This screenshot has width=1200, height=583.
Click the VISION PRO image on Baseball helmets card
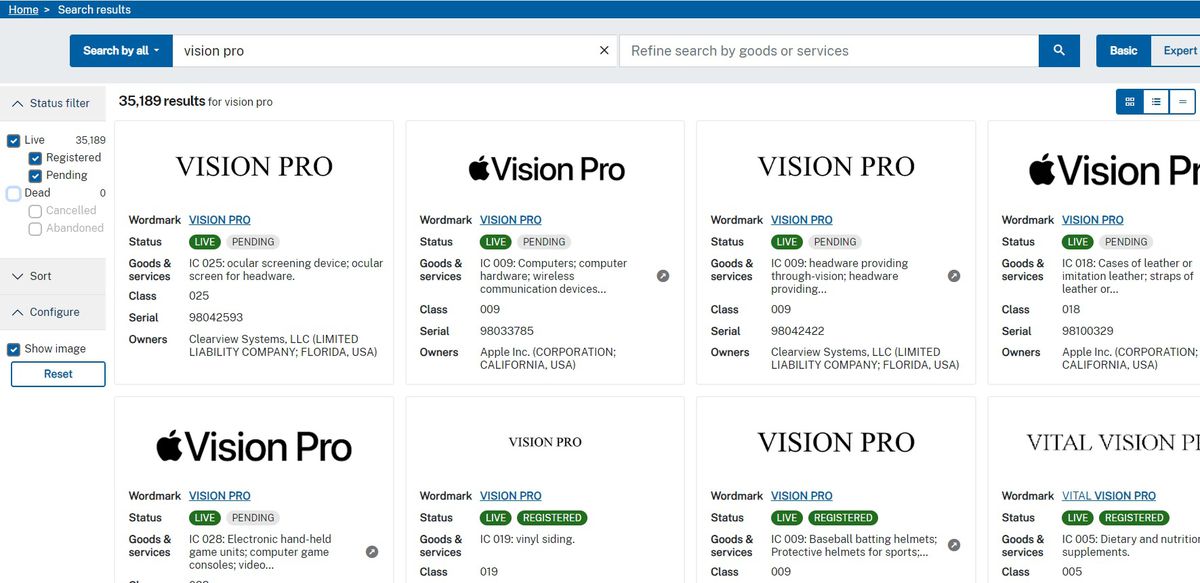coord(836,442)
